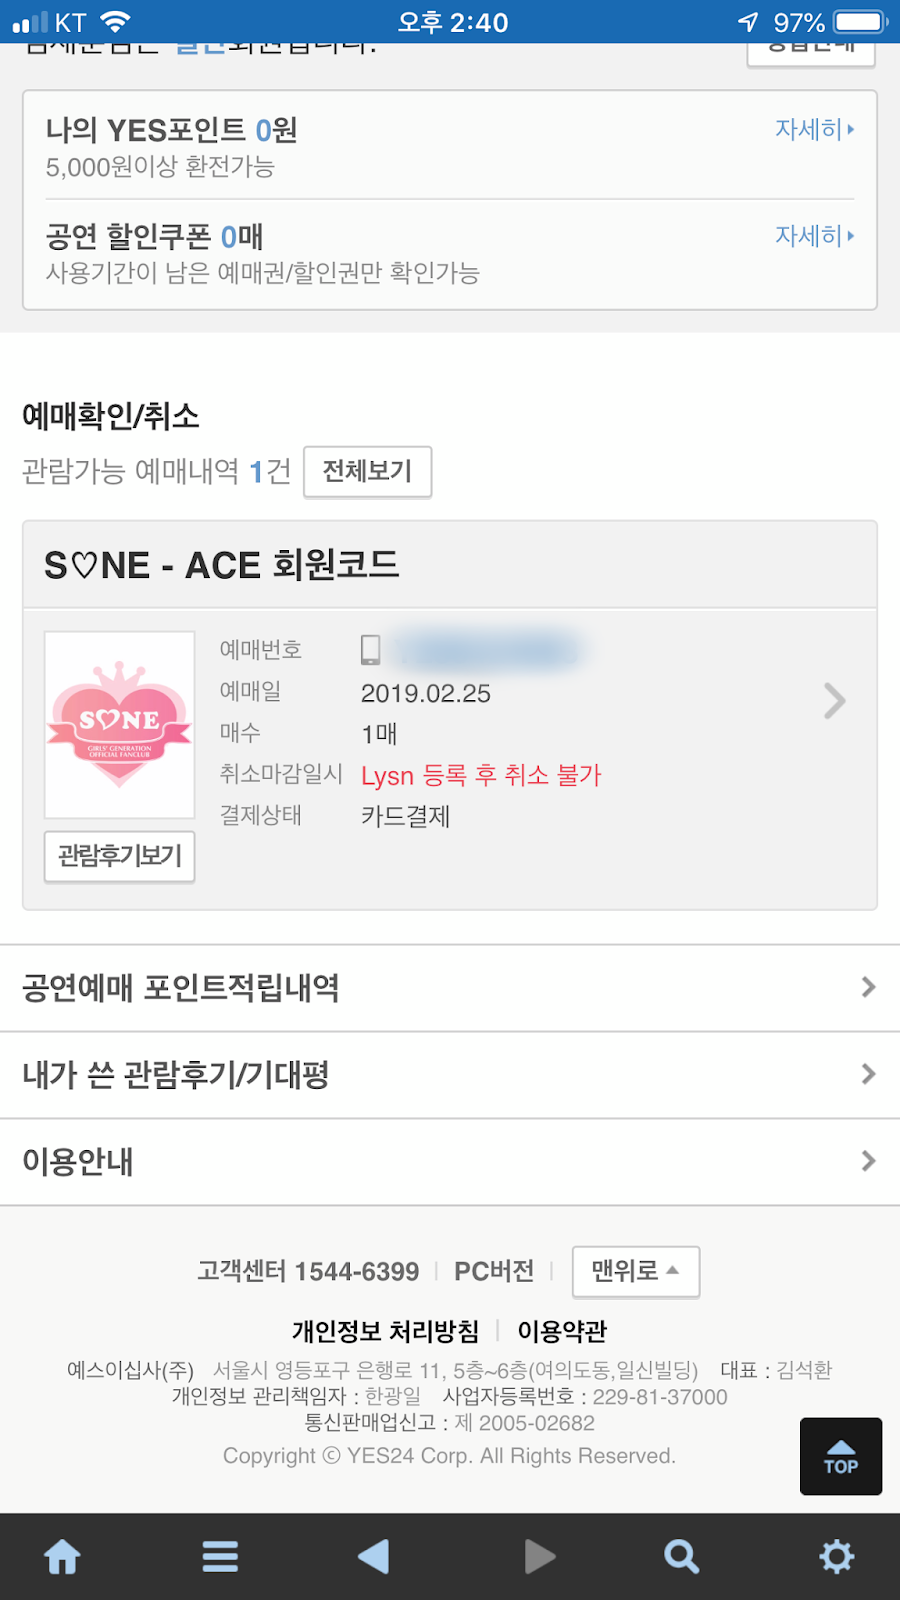Expand the SONE booking detail chevron

833,700
